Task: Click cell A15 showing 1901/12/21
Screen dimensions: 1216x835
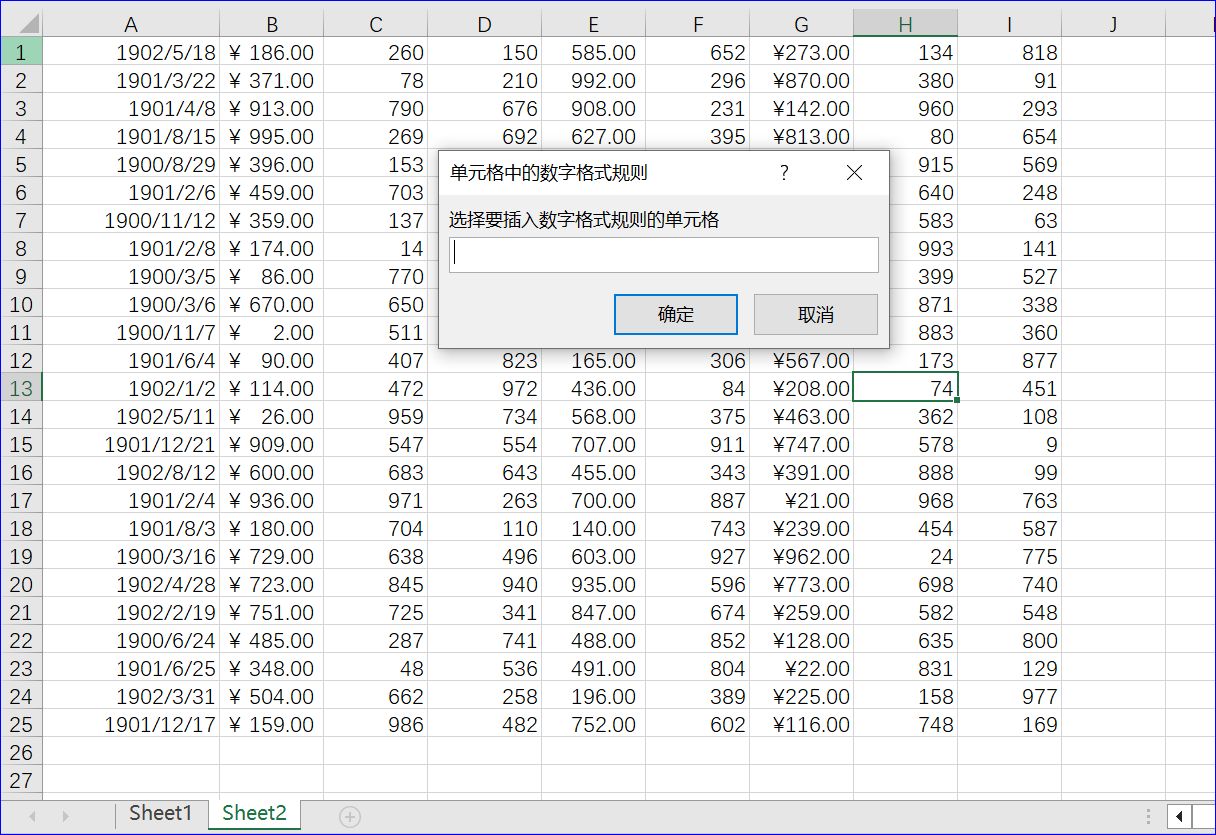Action: point(131,444)
